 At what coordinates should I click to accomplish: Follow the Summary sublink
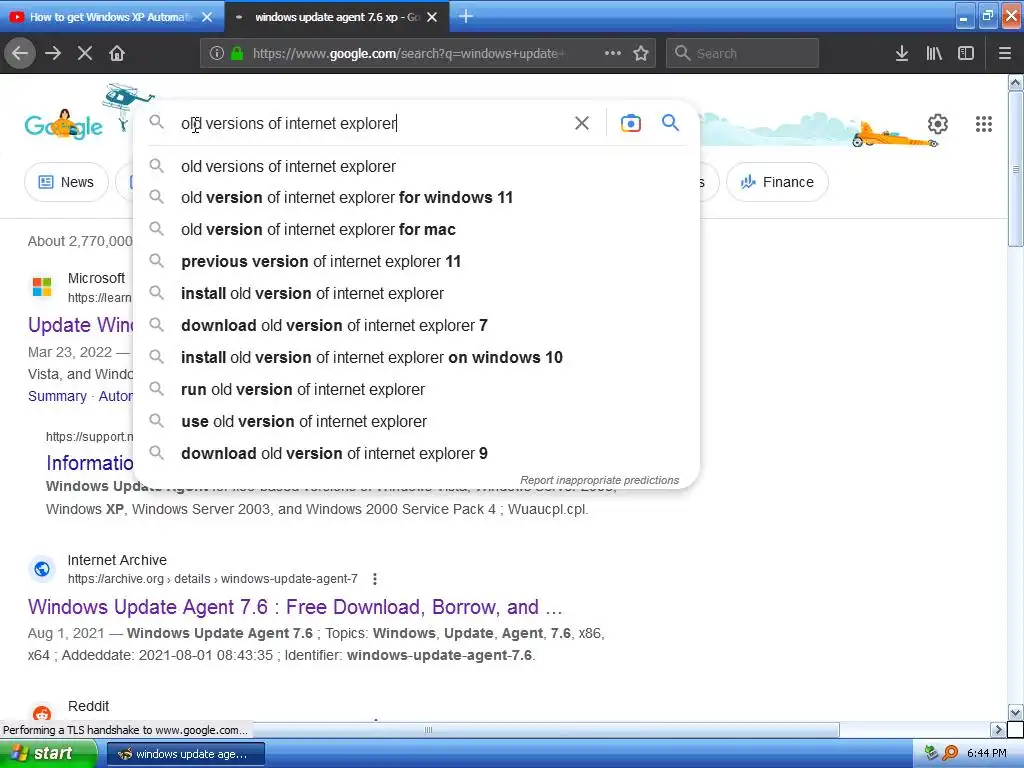pyautogui.click(x=57, y=396)
